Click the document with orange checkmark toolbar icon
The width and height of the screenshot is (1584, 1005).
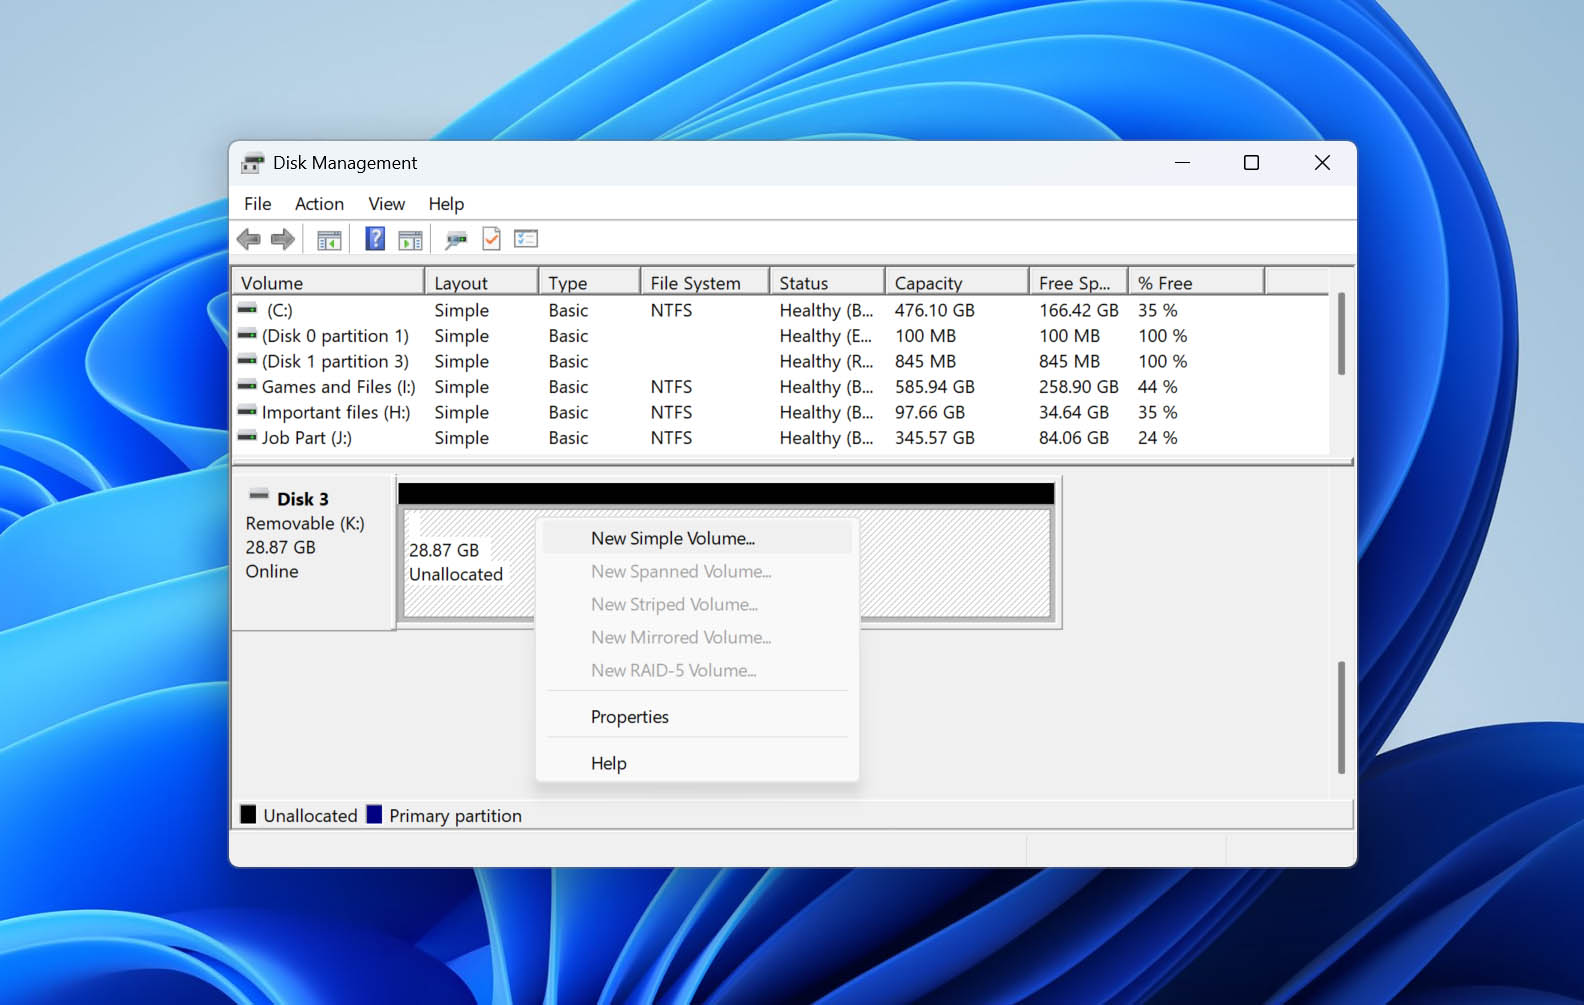(491, 239)
